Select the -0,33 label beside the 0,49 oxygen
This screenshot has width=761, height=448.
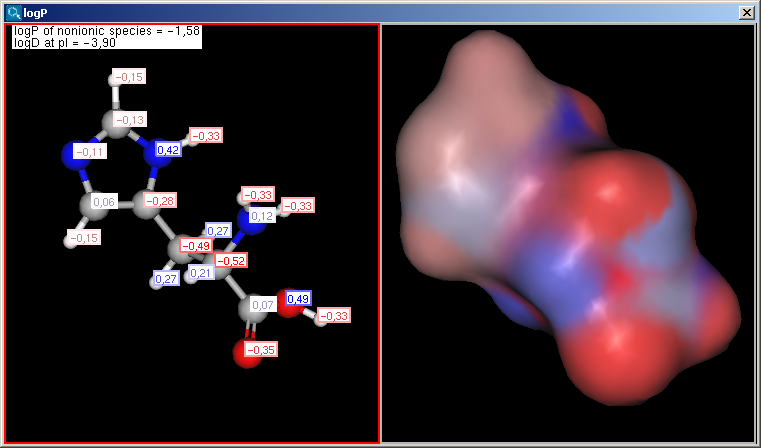(x=334, y=316)
